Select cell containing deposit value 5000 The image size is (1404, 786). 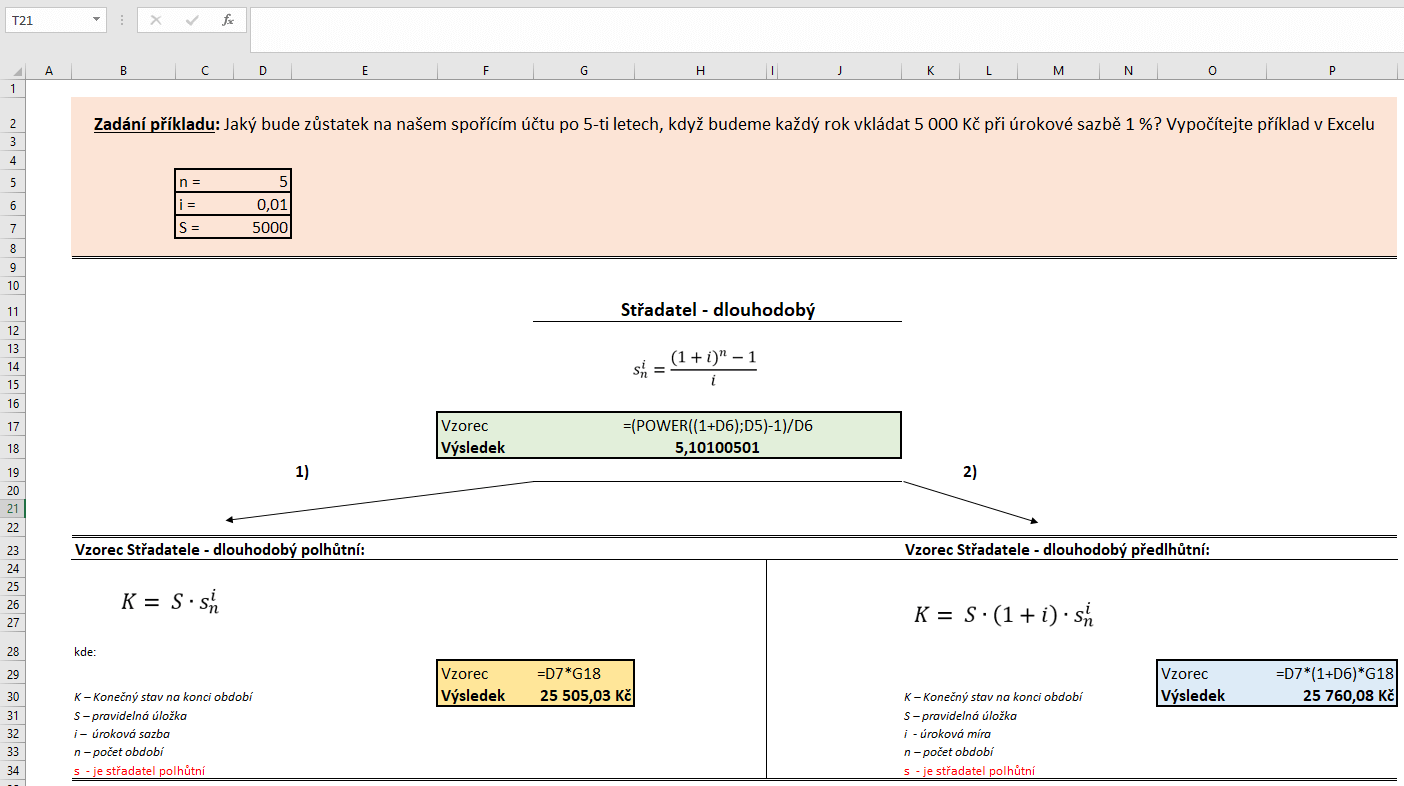(x=262, y=228)
